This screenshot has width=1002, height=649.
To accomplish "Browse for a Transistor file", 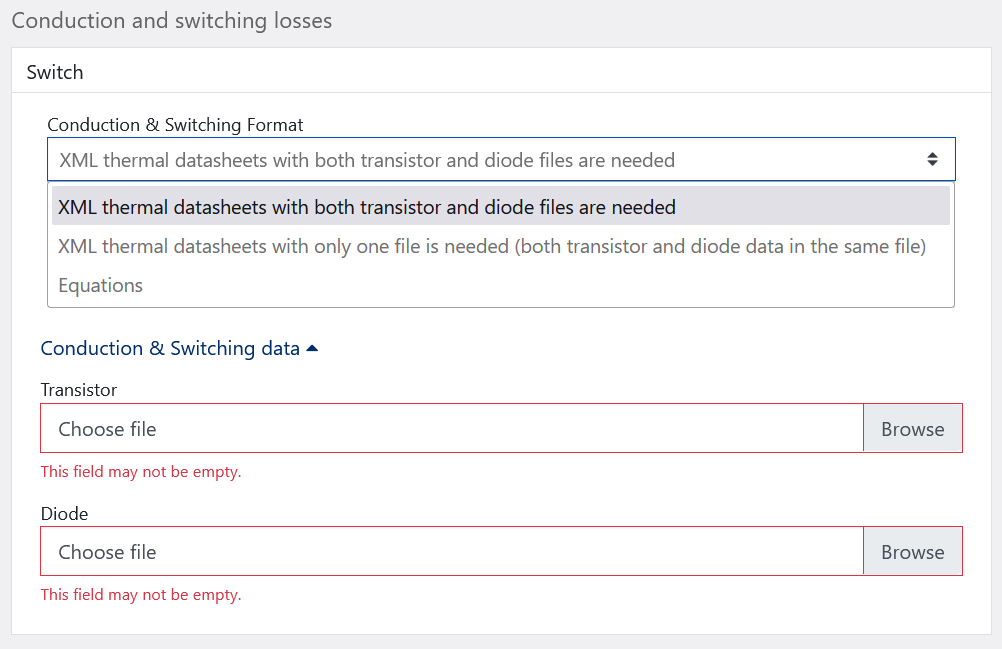I will 912,429.
